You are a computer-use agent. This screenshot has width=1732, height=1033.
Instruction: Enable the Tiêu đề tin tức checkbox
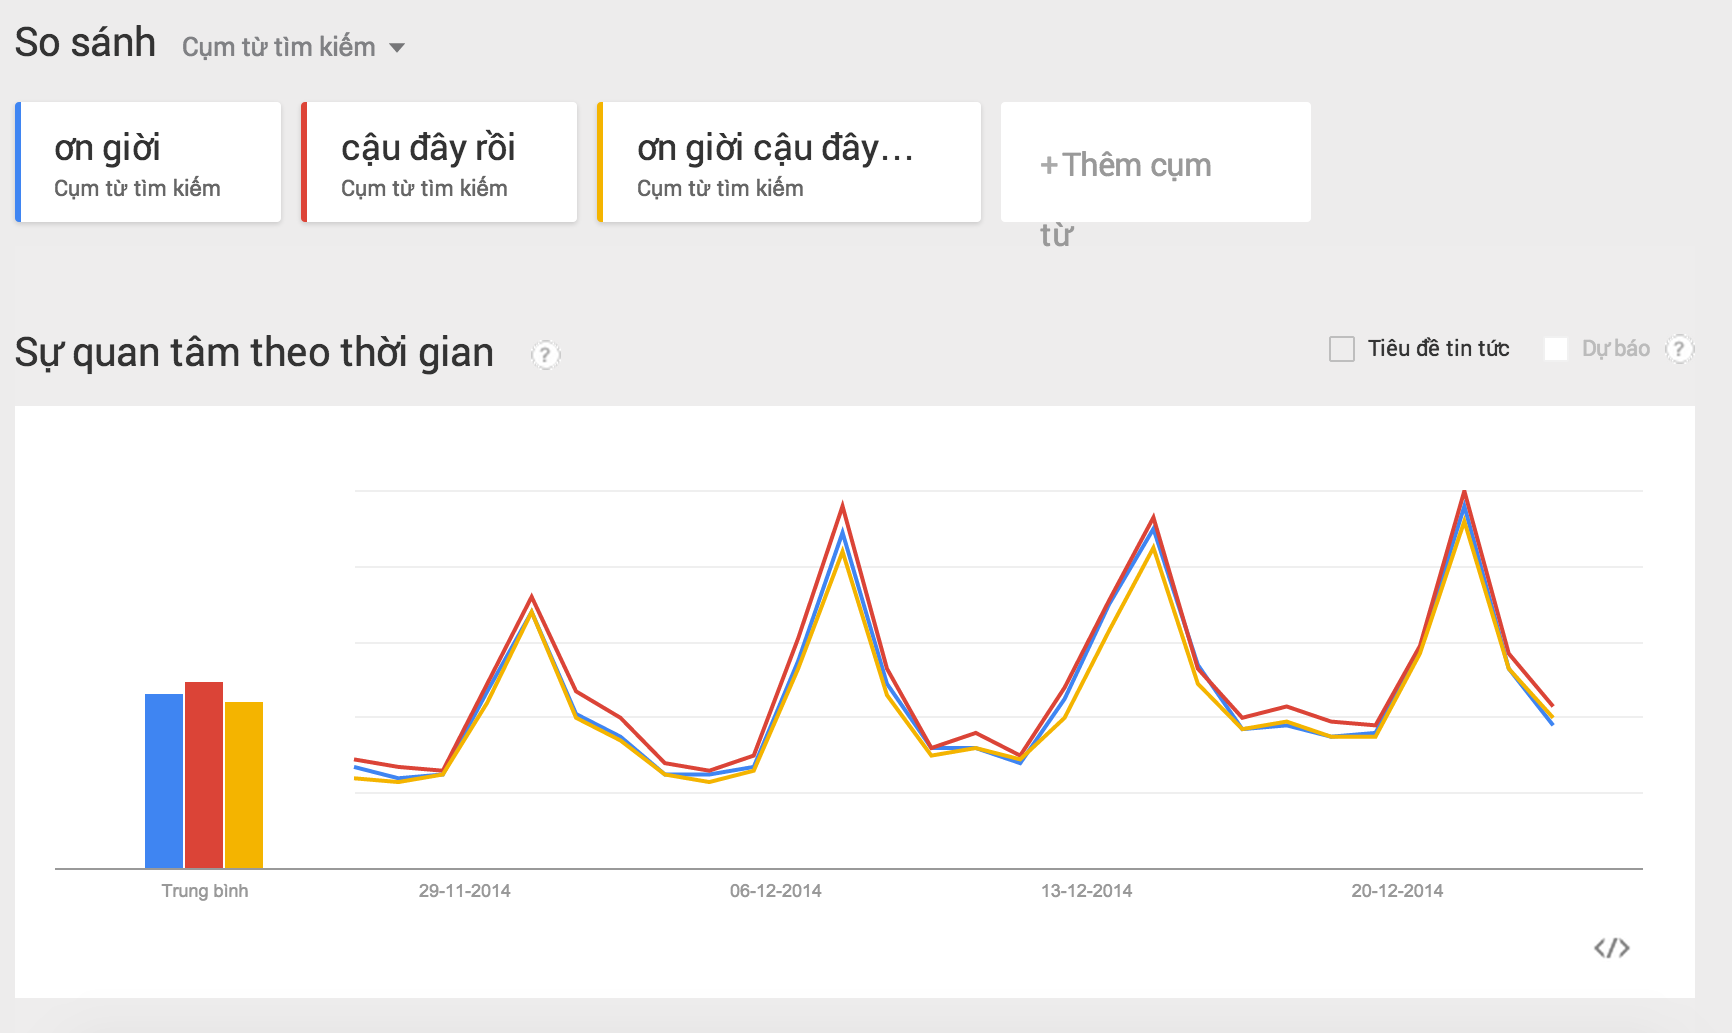coord(1342,349)
